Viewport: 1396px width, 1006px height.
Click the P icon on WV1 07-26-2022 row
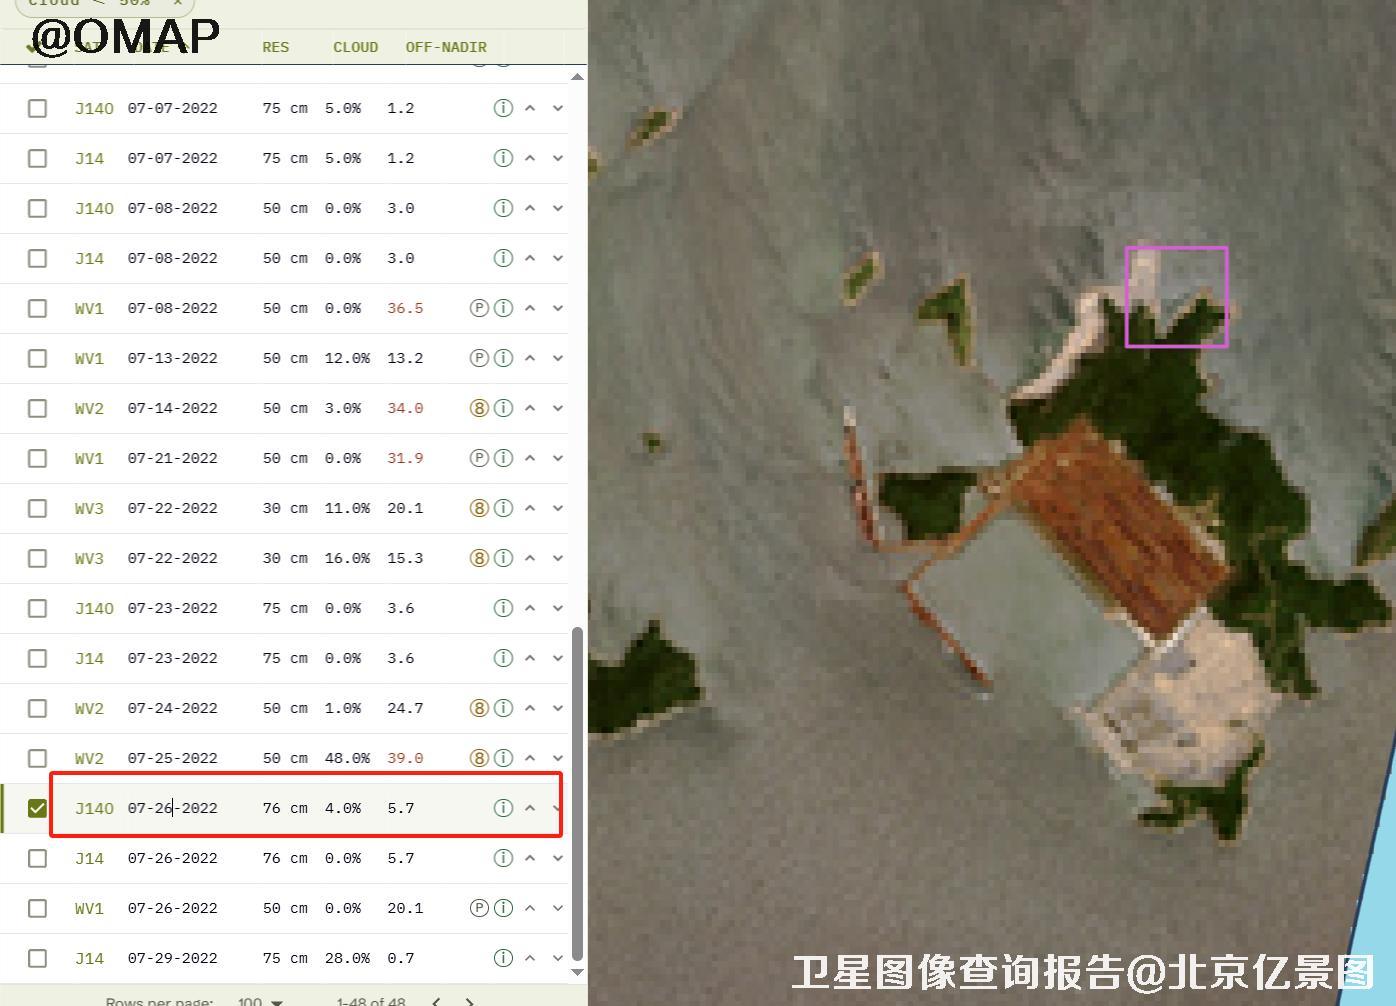pos(479,908)
